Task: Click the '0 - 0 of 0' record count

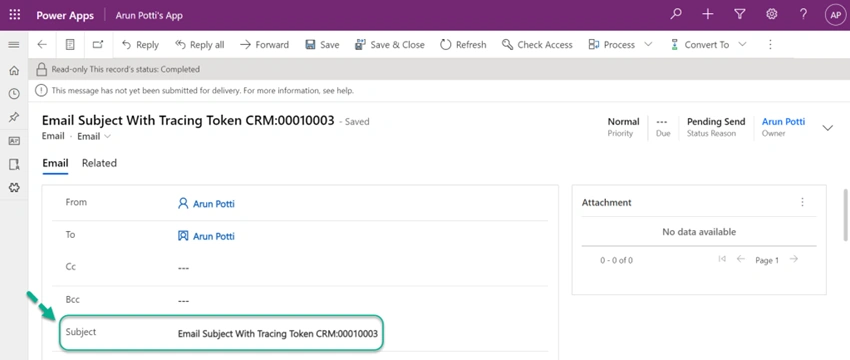Action: coord(616,260)
